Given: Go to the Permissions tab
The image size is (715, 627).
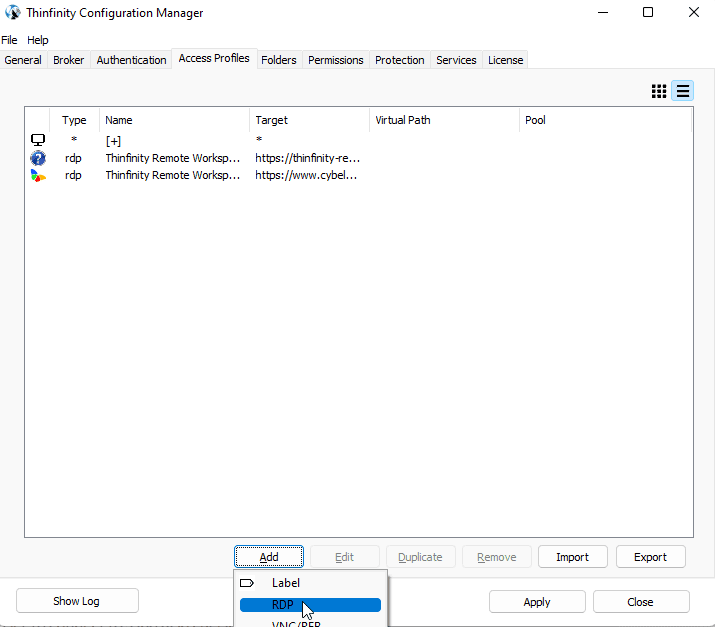Looking at the screenshot, I should (335, 60).
